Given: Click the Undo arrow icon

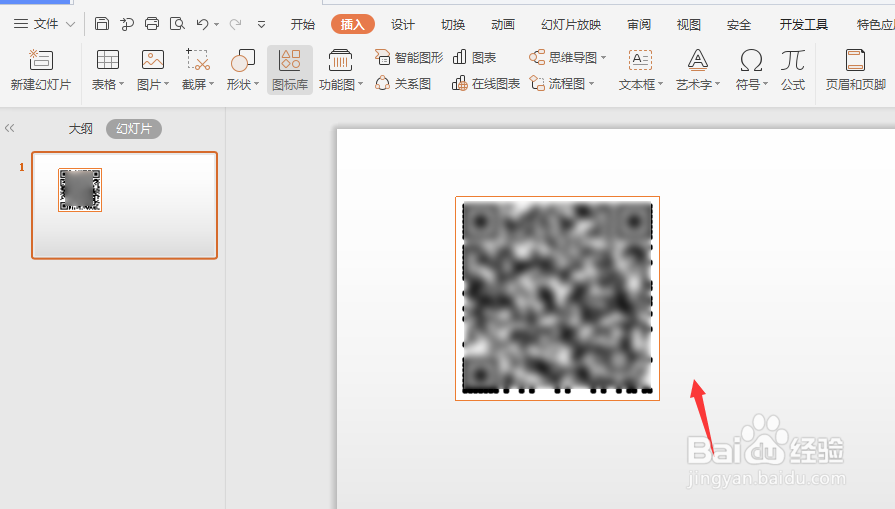Looking at the screenshot, I should [x=202, y=24].
